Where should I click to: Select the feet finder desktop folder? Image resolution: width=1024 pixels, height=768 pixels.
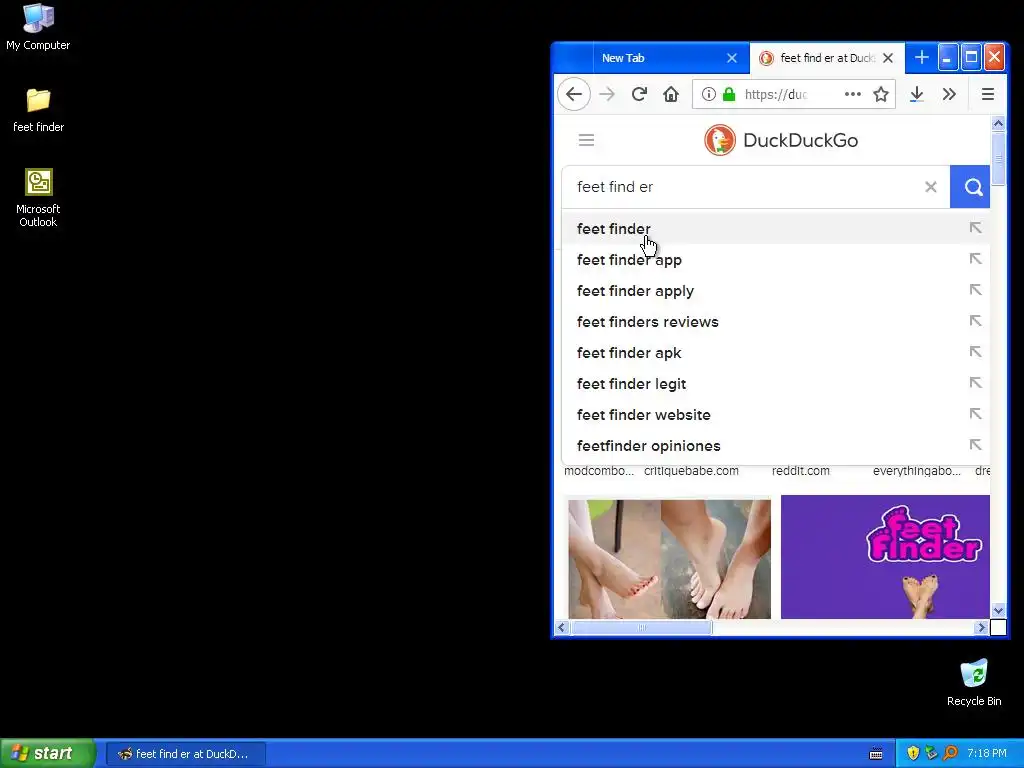pos(38,110)
